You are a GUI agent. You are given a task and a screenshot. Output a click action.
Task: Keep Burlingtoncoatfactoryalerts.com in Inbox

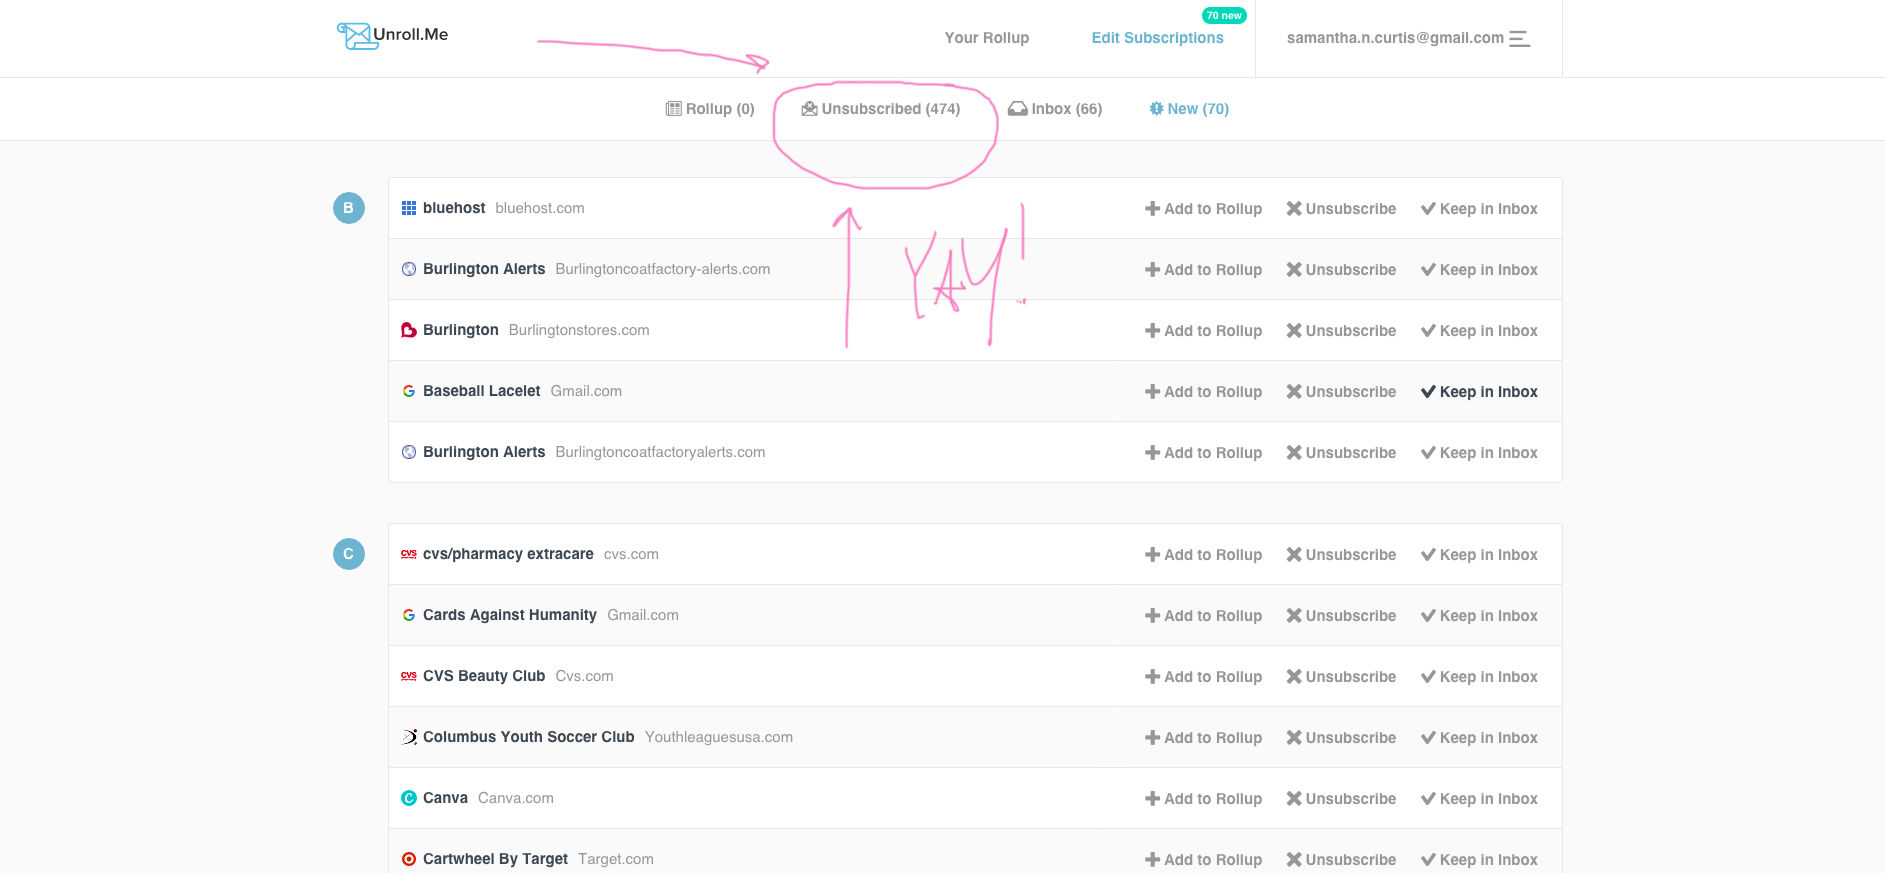coord(1479,453)
